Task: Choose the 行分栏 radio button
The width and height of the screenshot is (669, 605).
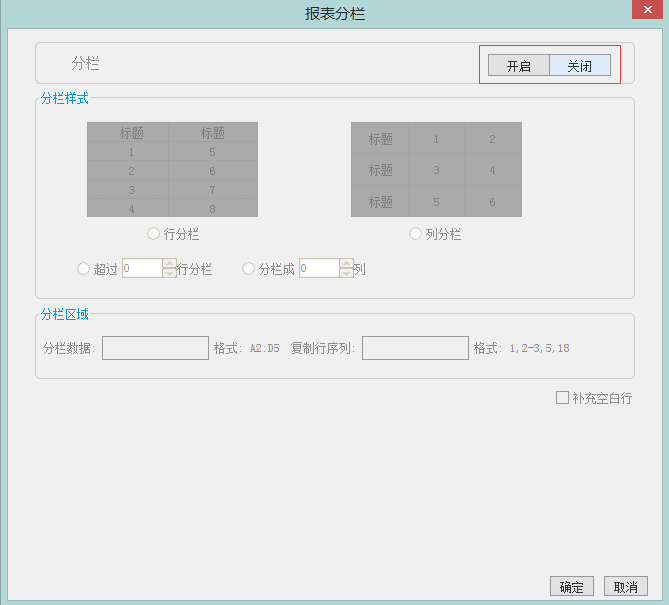Action: pos(153,234)
